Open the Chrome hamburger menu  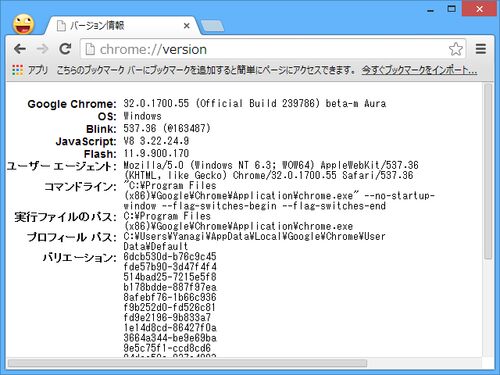pyautogui.click(x=480, y=49)
